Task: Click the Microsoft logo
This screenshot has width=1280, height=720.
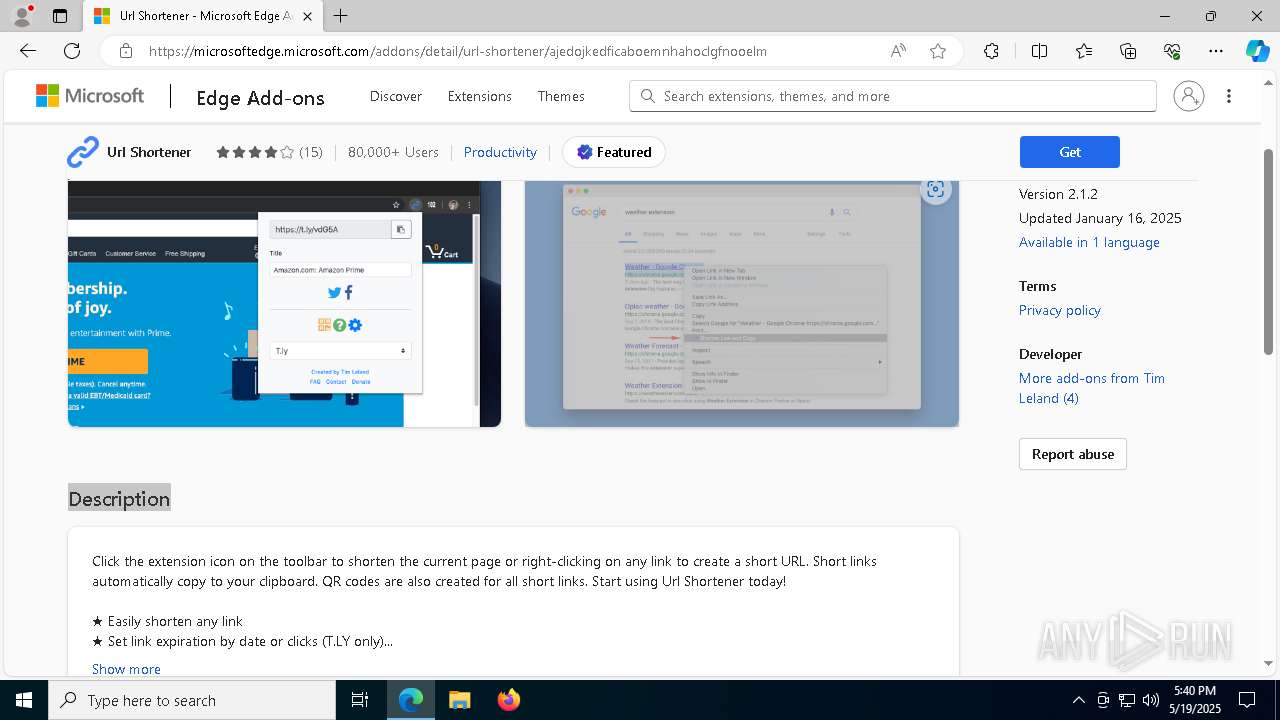Action: click(90, 96)
